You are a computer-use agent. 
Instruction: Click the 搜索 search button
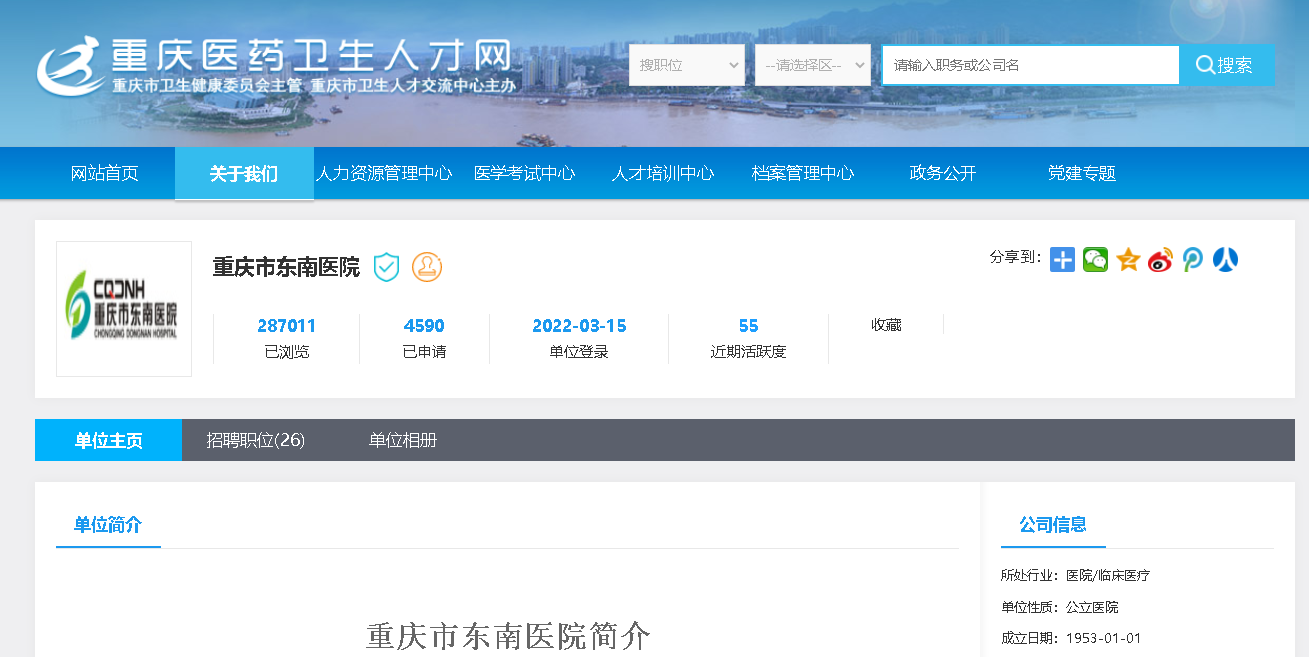[x=1226, y=65]
